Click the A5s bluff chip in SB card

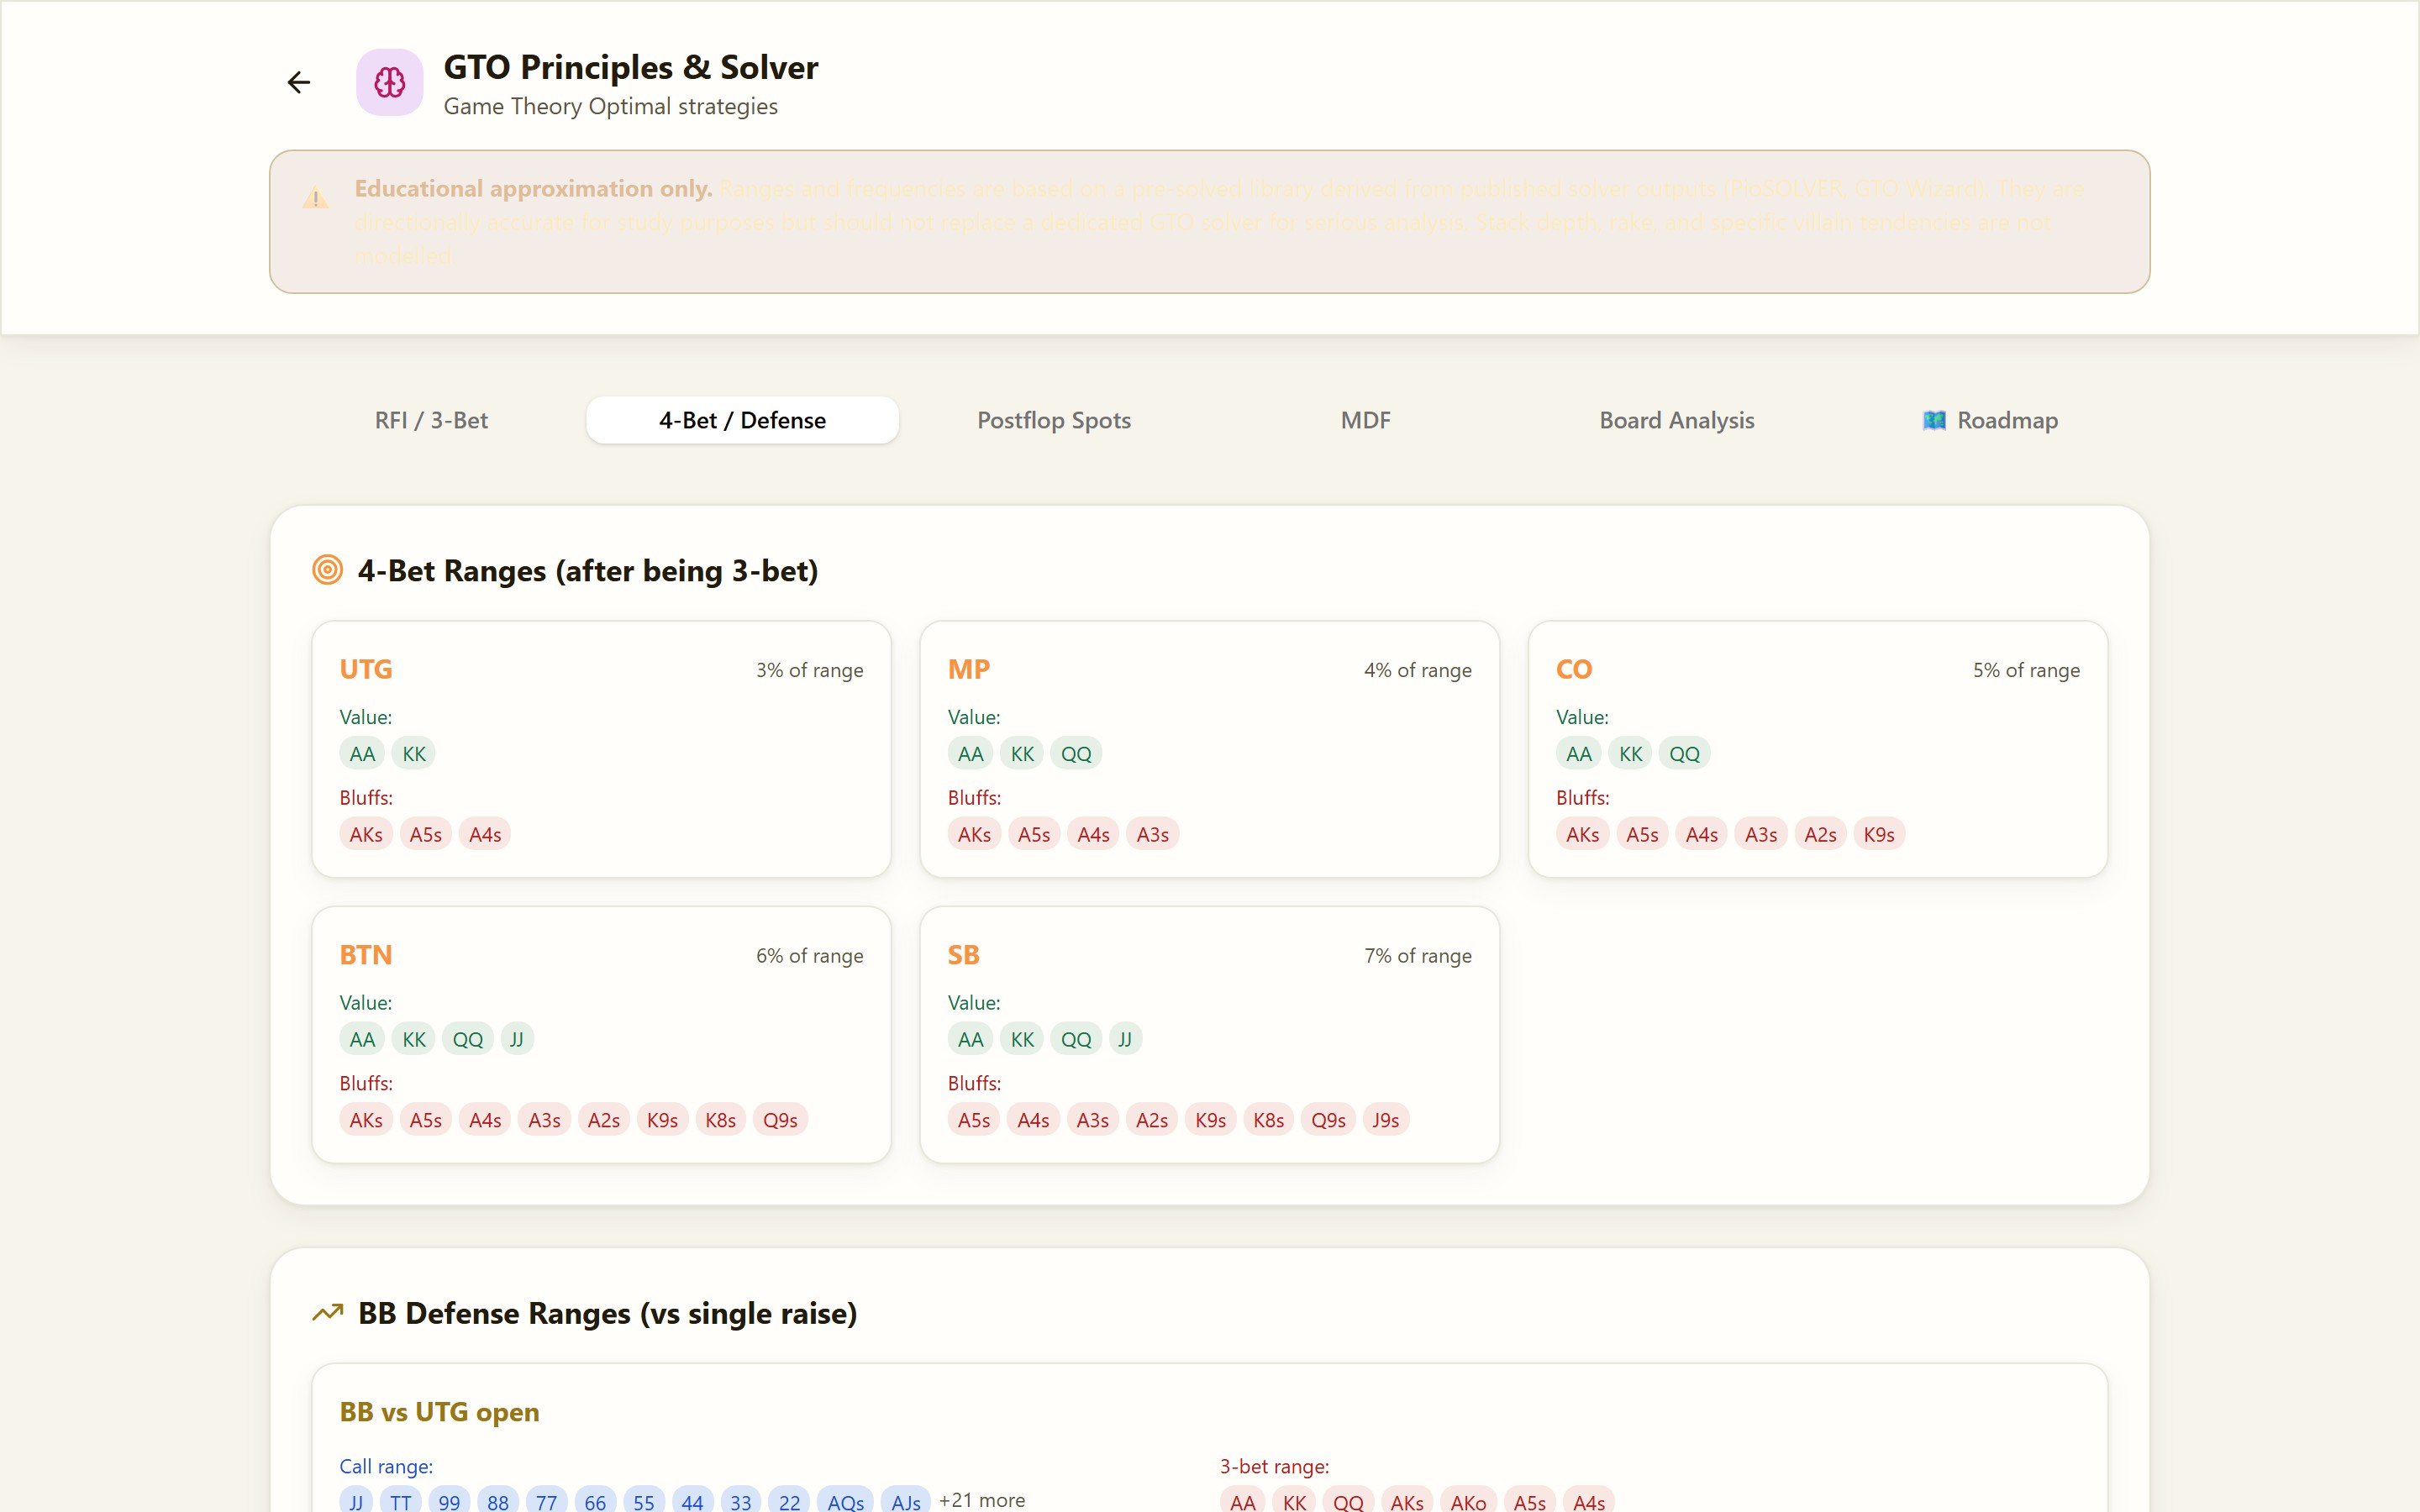click(973, 1120)
